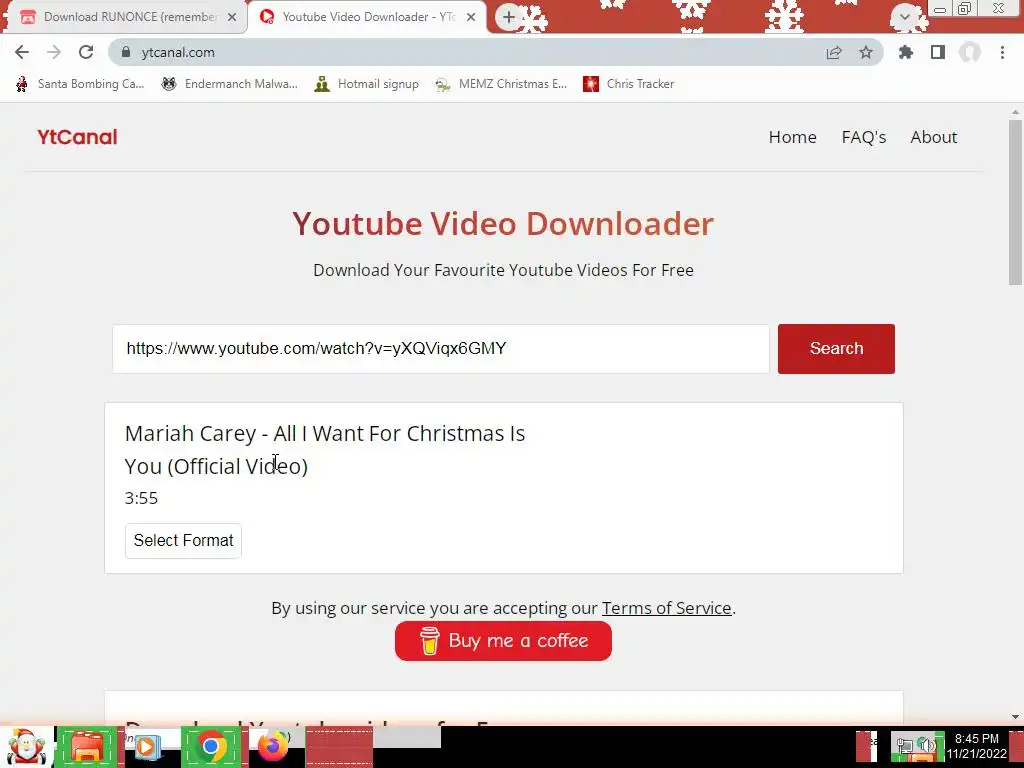
Task: Open the Extensions puzzle icon
Action: coord(905,52)
